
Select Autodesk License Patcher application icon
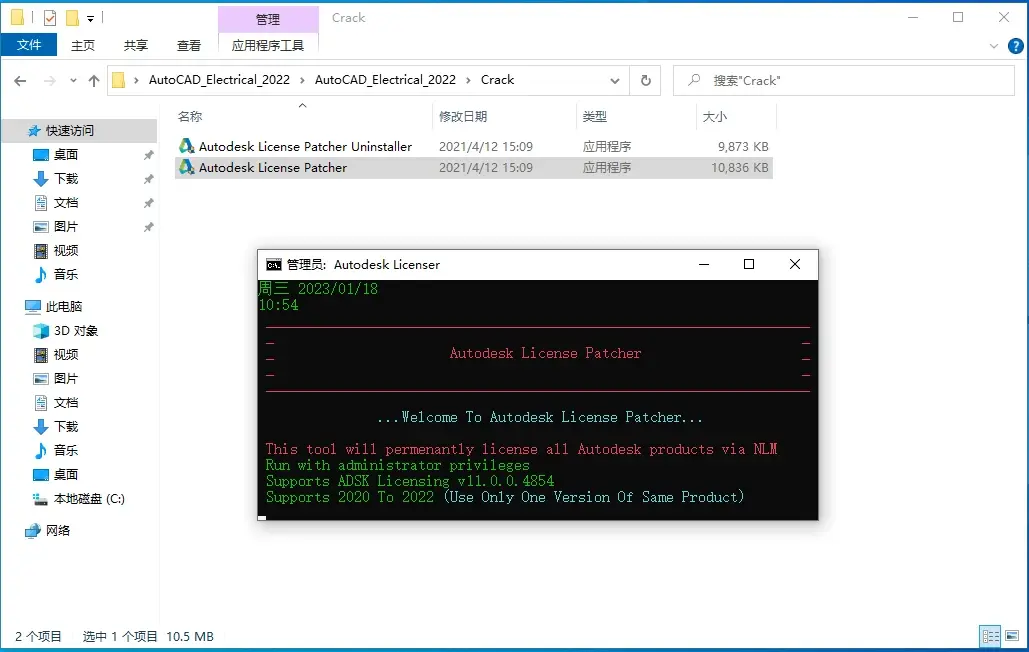[x=186, y=167]
